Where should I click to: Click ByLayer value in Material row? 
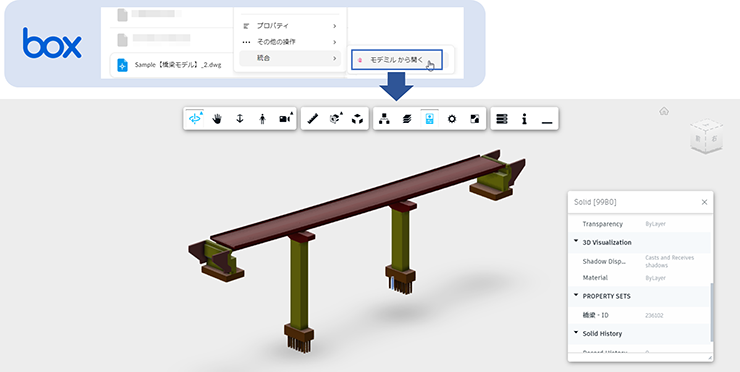coord(655,278)
